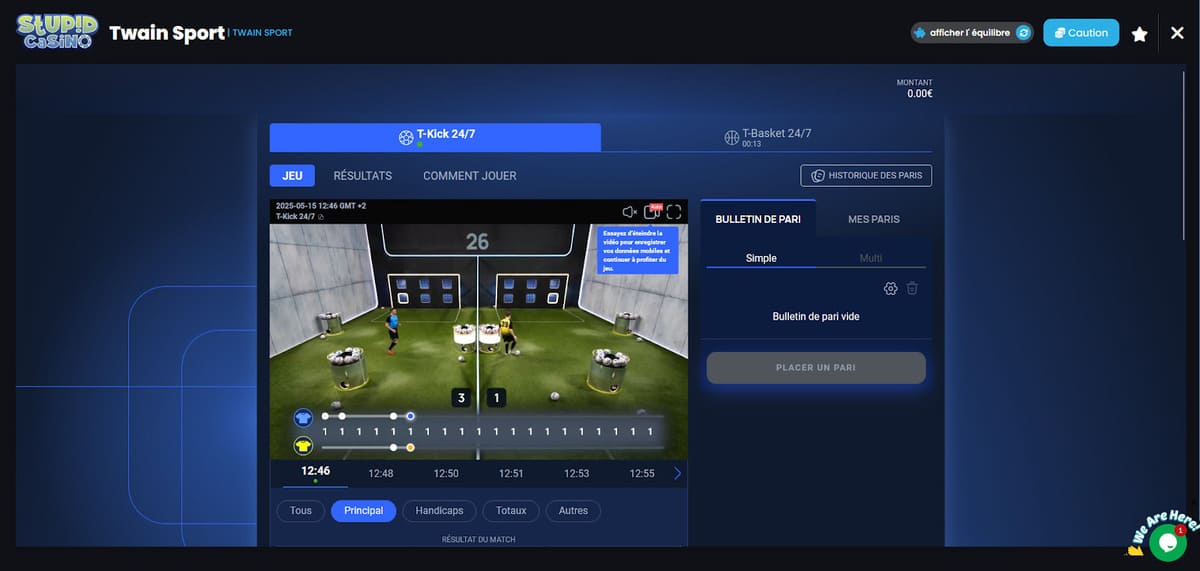Filter markets by Principal
The height and width of the screenshot is (571, 1200).
coord(364,511)
